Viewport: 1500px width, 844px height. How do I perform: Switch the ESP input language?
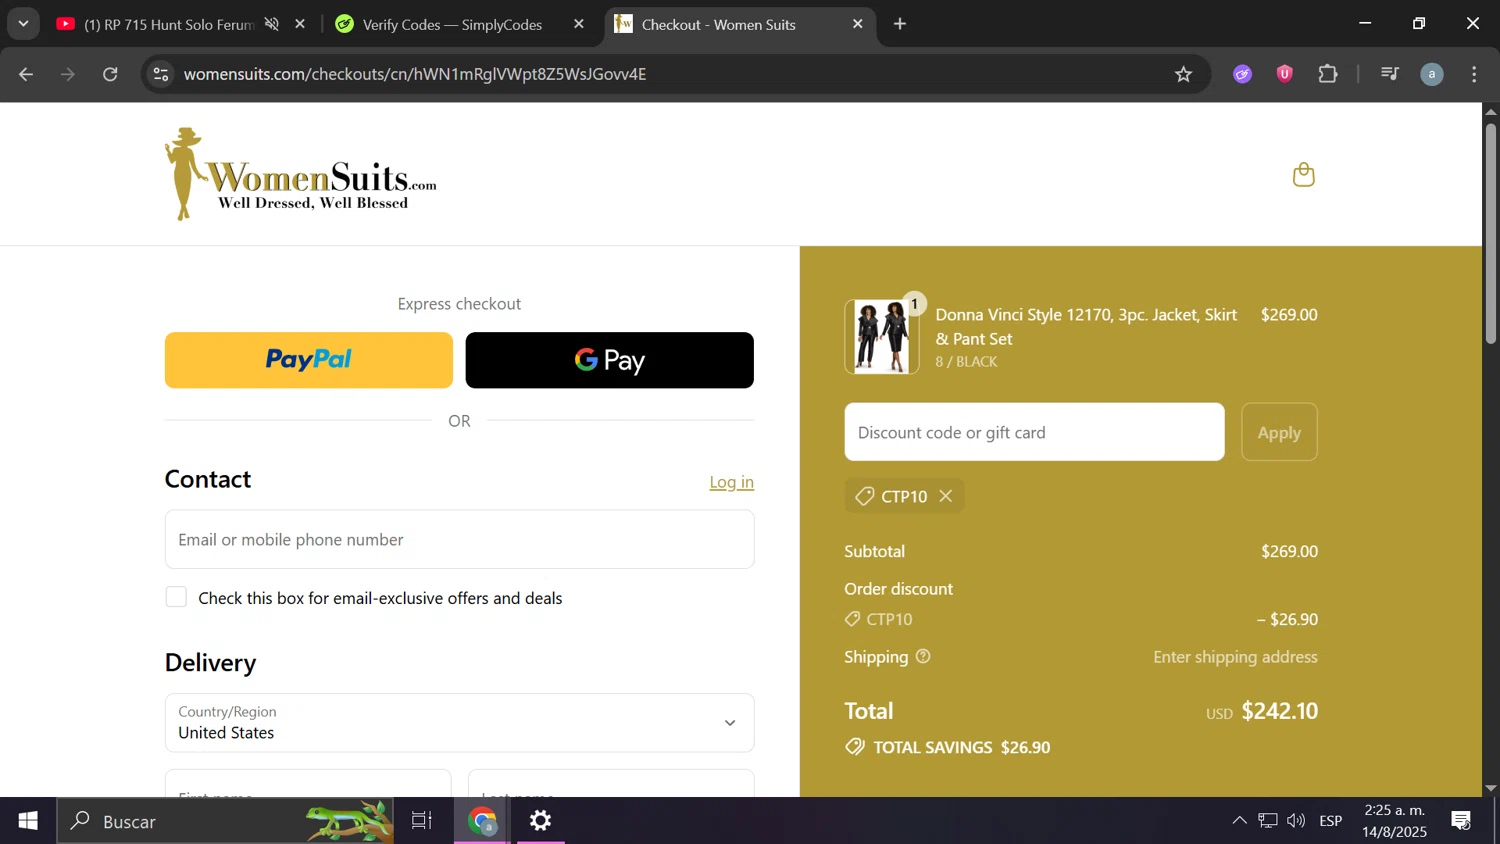point(1330,821)
